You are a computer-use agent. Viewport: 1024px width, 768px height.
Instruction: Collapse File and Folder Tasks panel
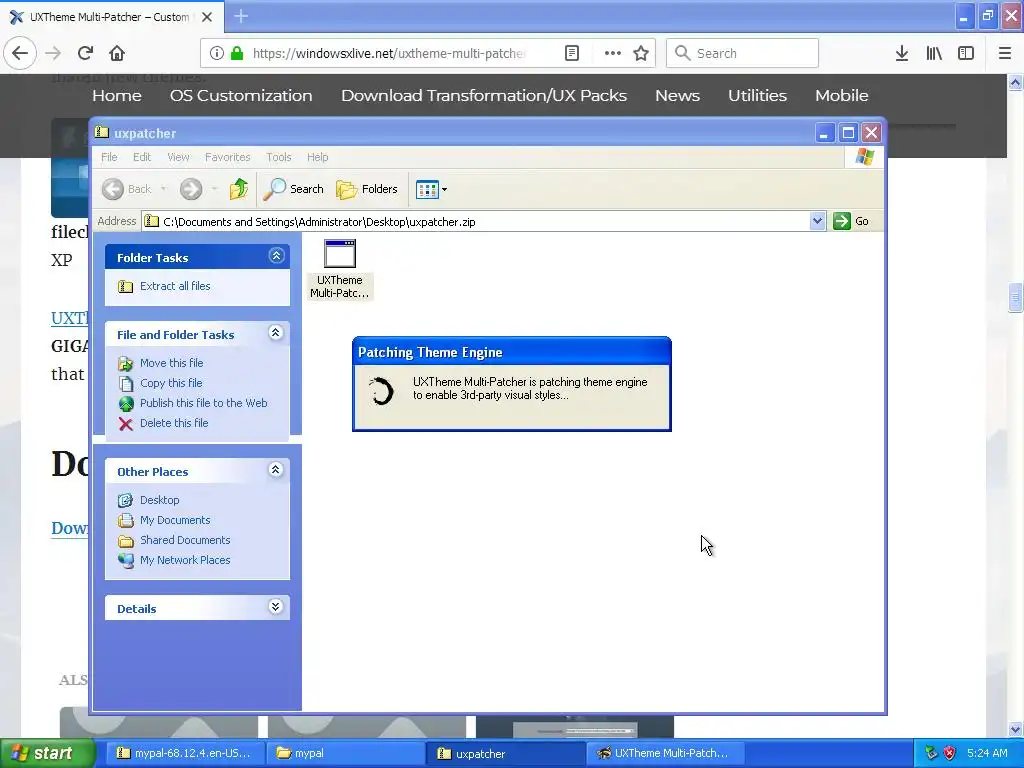276,333
